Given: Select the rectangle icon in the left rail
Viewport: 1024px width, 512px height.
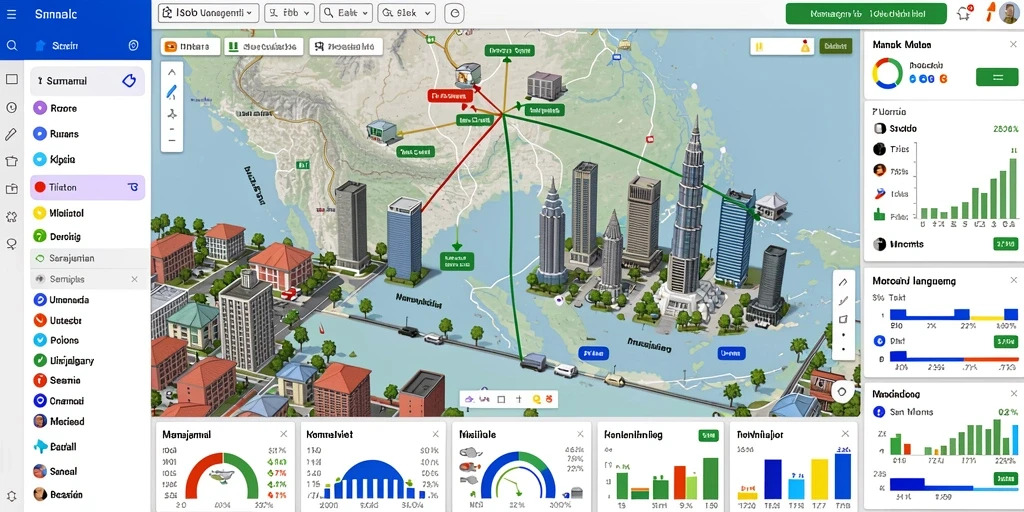Looking at the screenshot, I should (11, 79).
